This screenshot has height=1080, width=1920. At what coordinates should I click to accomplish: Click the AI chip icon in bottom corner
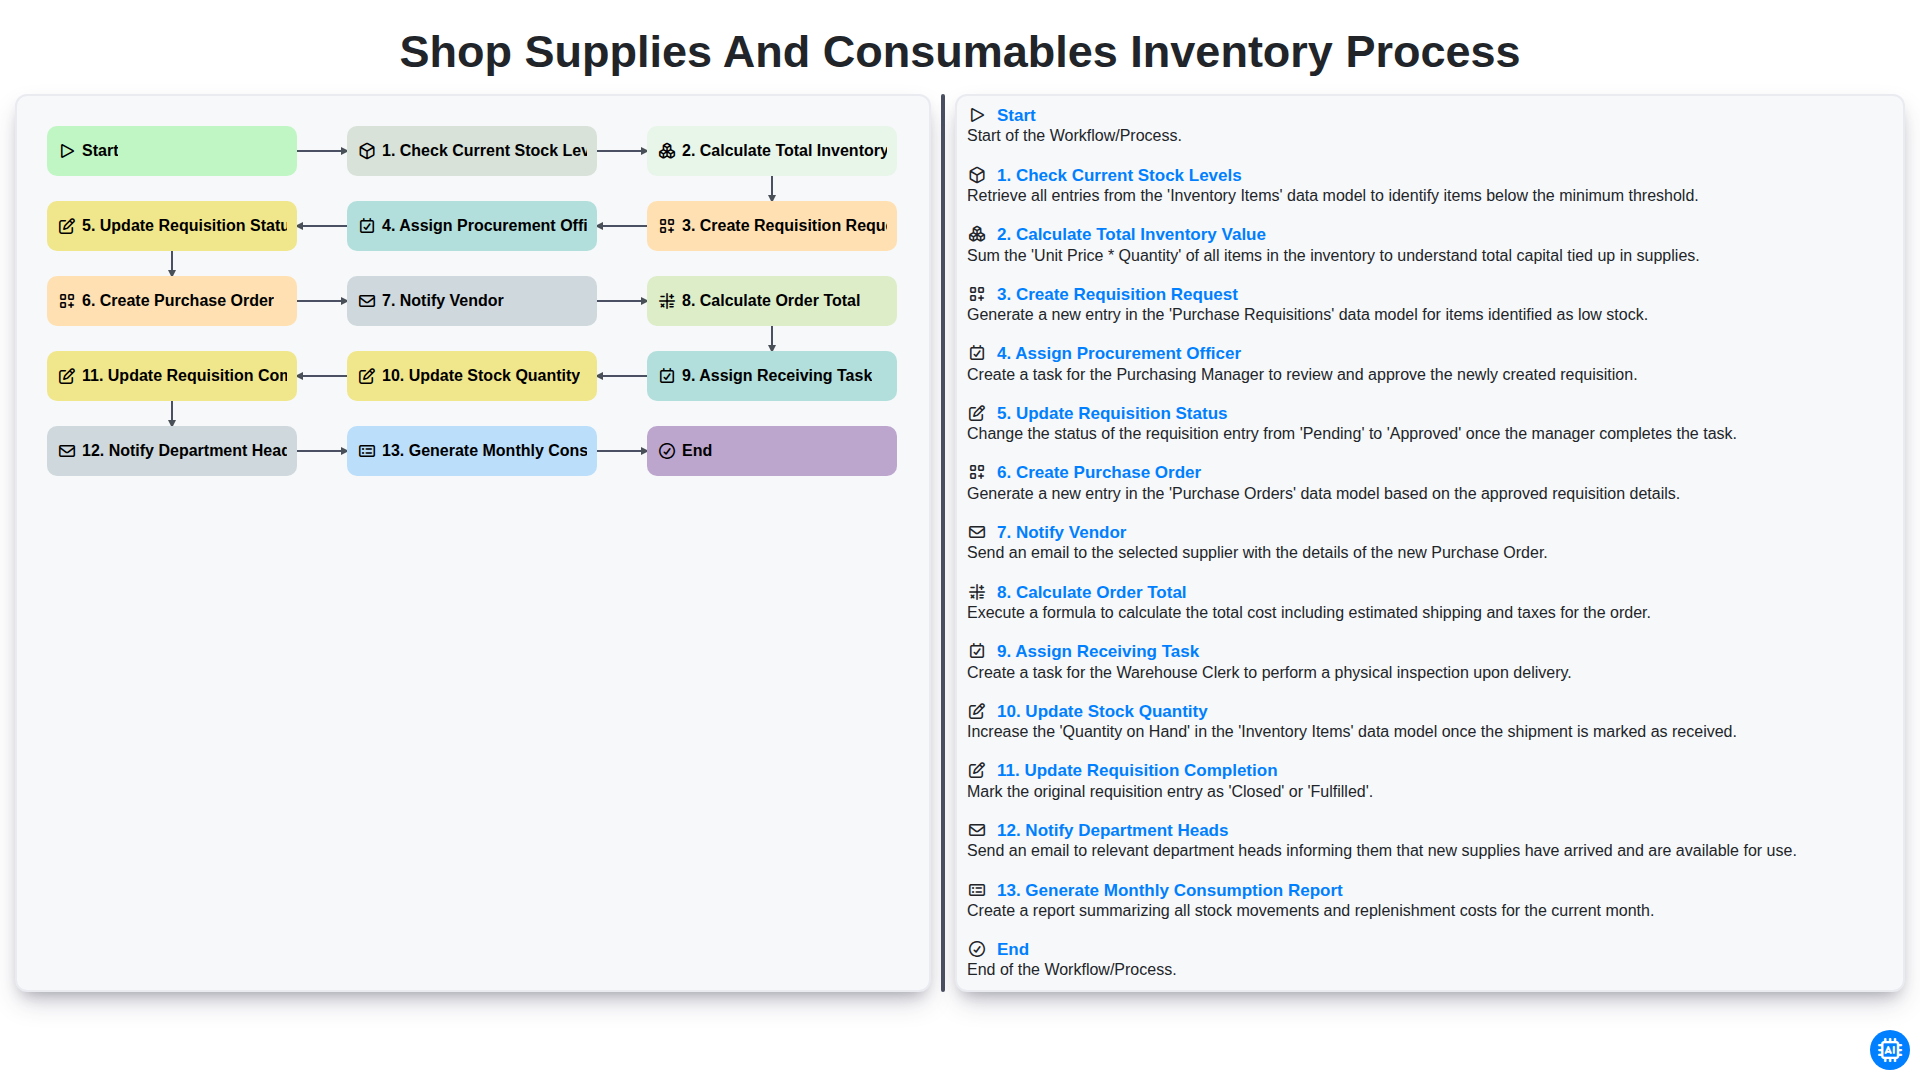[x=1889, y=1050]
